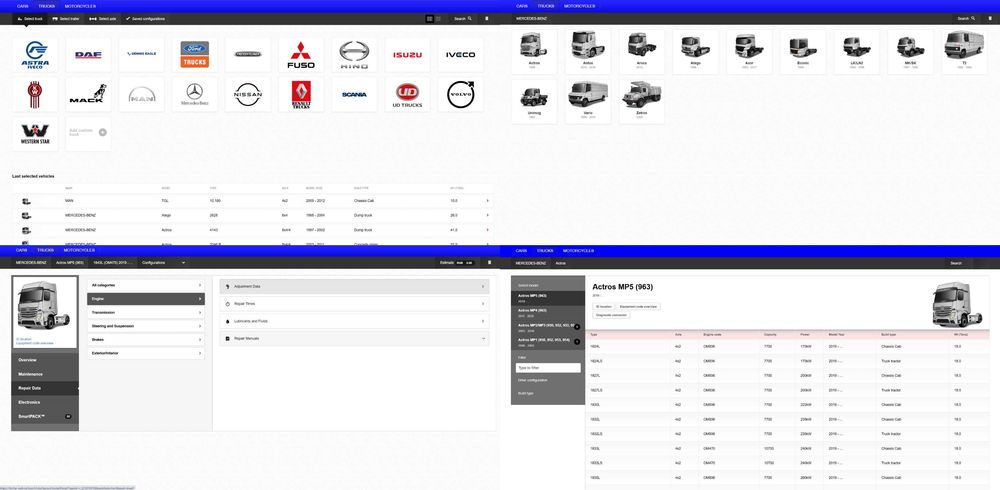1000x490 pixels.
Task: Go to MOTORCYCLES in the brand selection panel
Action: 80,6
